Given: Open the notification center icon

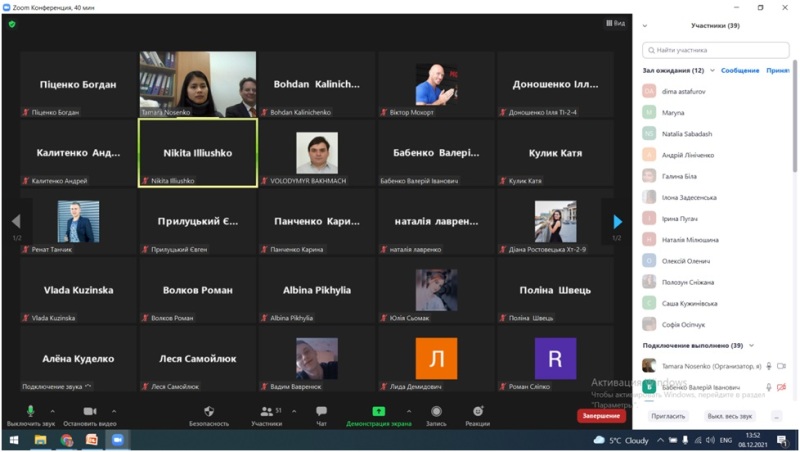Looking at the screenshot, I should pyautogui.click(x=782, y=440).
